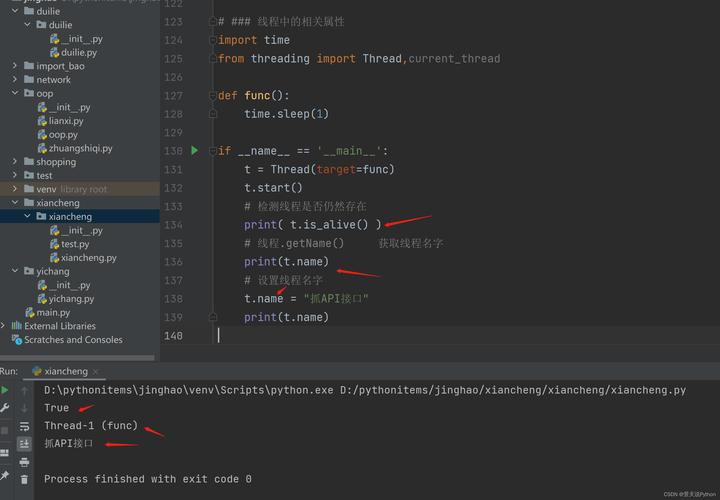Fold the if __name__ block

(x=213, y=151)
